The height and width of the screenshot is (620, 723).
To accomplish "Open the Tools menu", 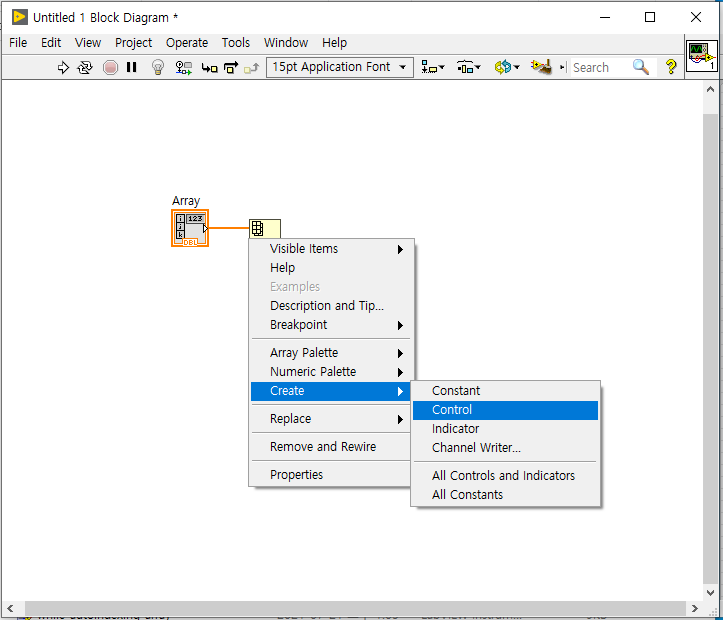I will click(236, 43).
